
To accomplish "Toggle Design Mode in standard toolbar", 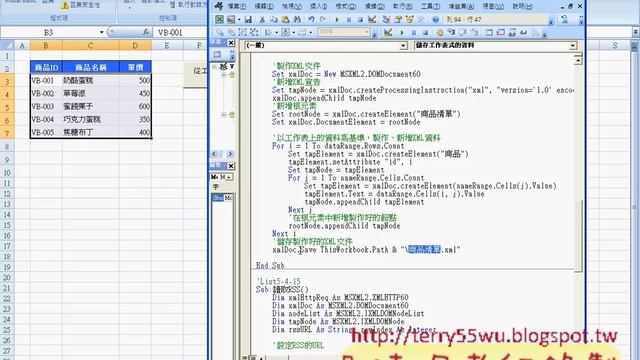I will tap(372, 19).
